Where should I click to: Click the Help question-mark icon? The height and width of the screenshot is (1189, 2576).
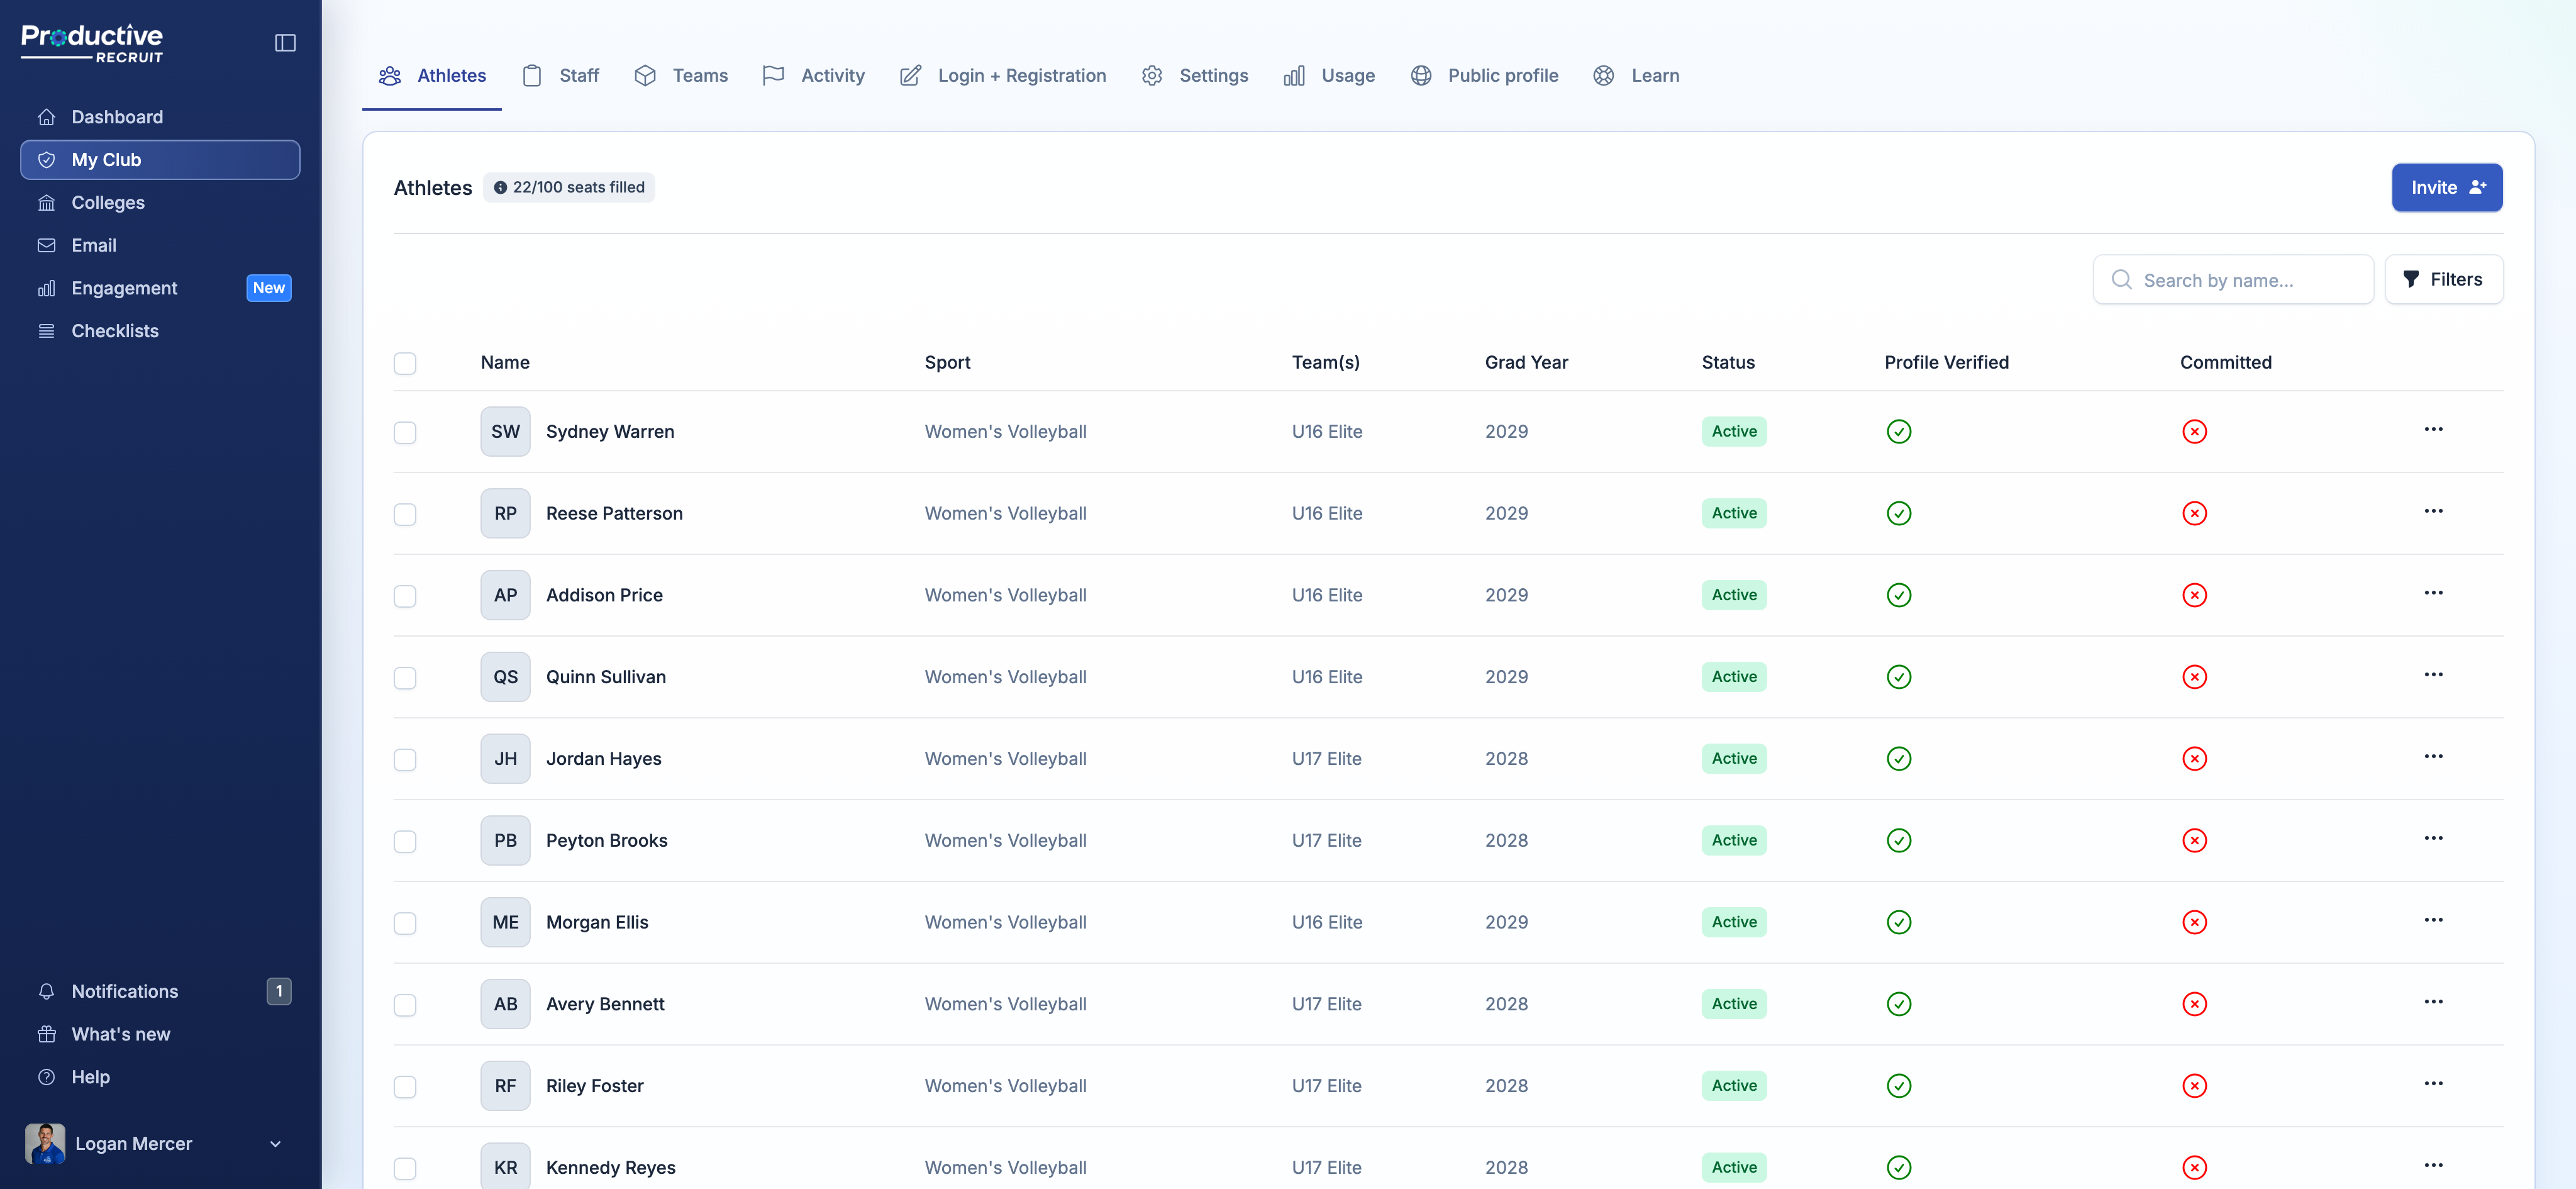(46, 1077)
